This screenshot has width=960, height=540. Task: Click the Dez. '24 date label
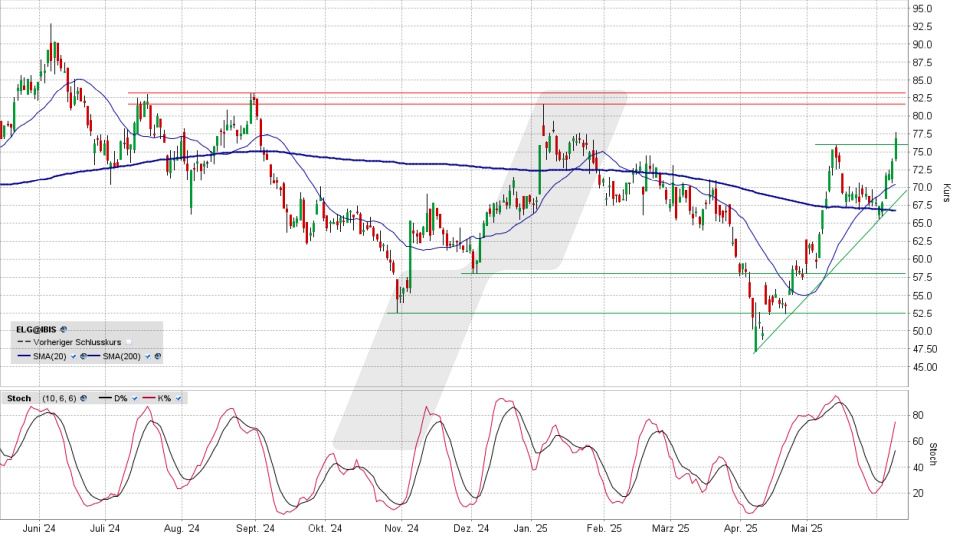tap(472, 528)
